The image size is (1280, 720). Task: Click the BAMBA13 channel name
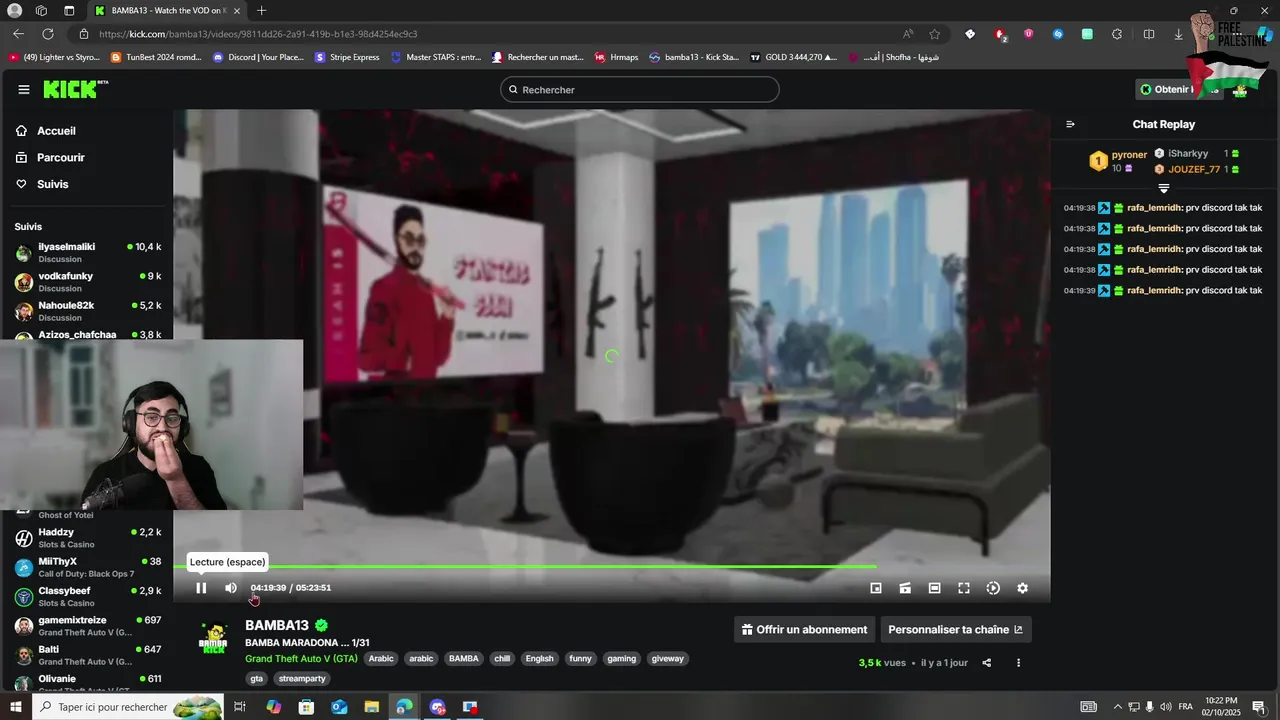click(277, 625)
